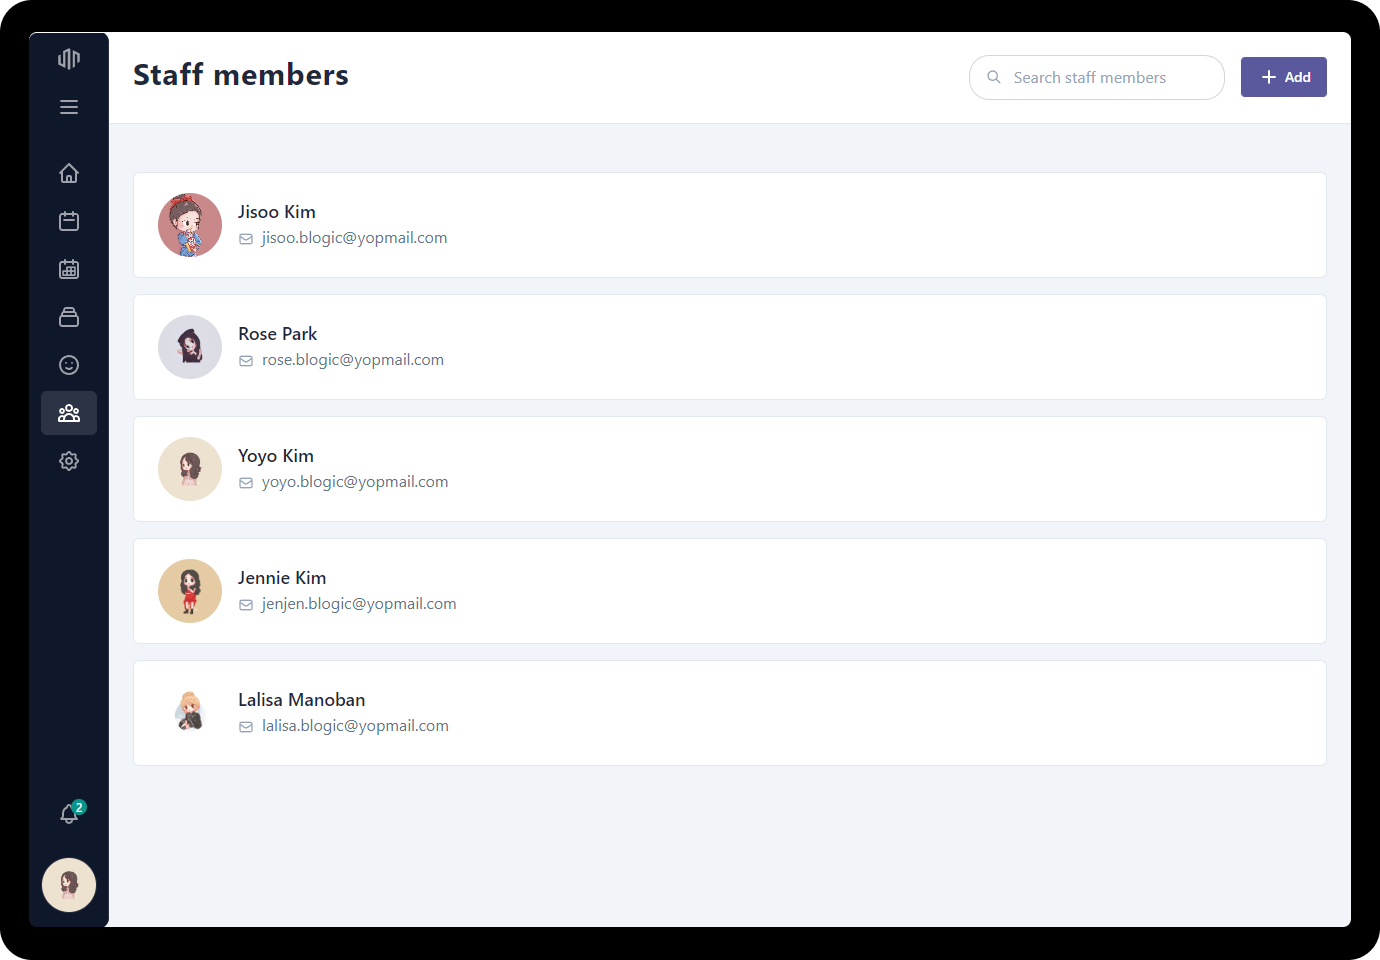Image resolution: width=1380 pixels, height=960 pixels.
Task: Click the user profile avatar in sidebar
Action: [69, 885]
